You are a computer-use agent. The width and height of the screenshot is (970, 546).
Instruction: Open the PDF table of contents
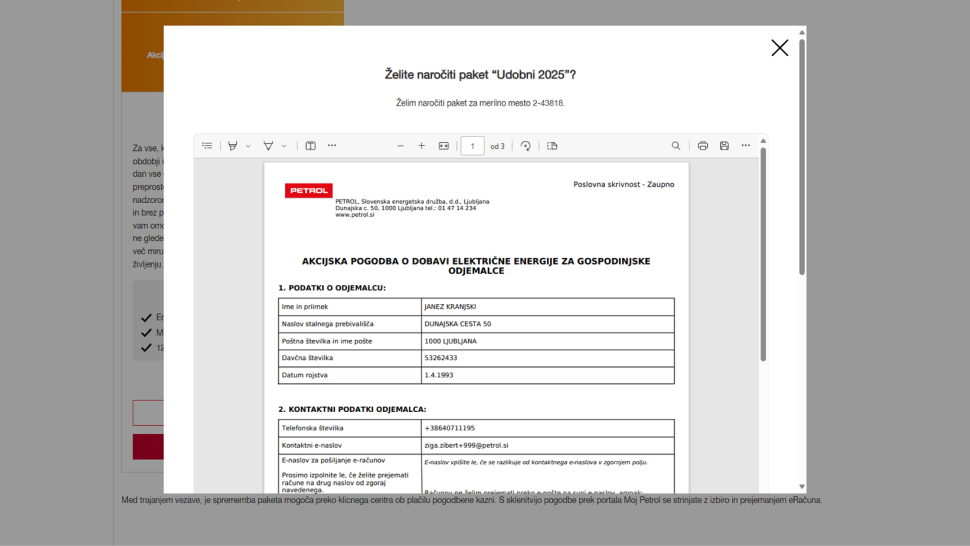tap(207, 146)
